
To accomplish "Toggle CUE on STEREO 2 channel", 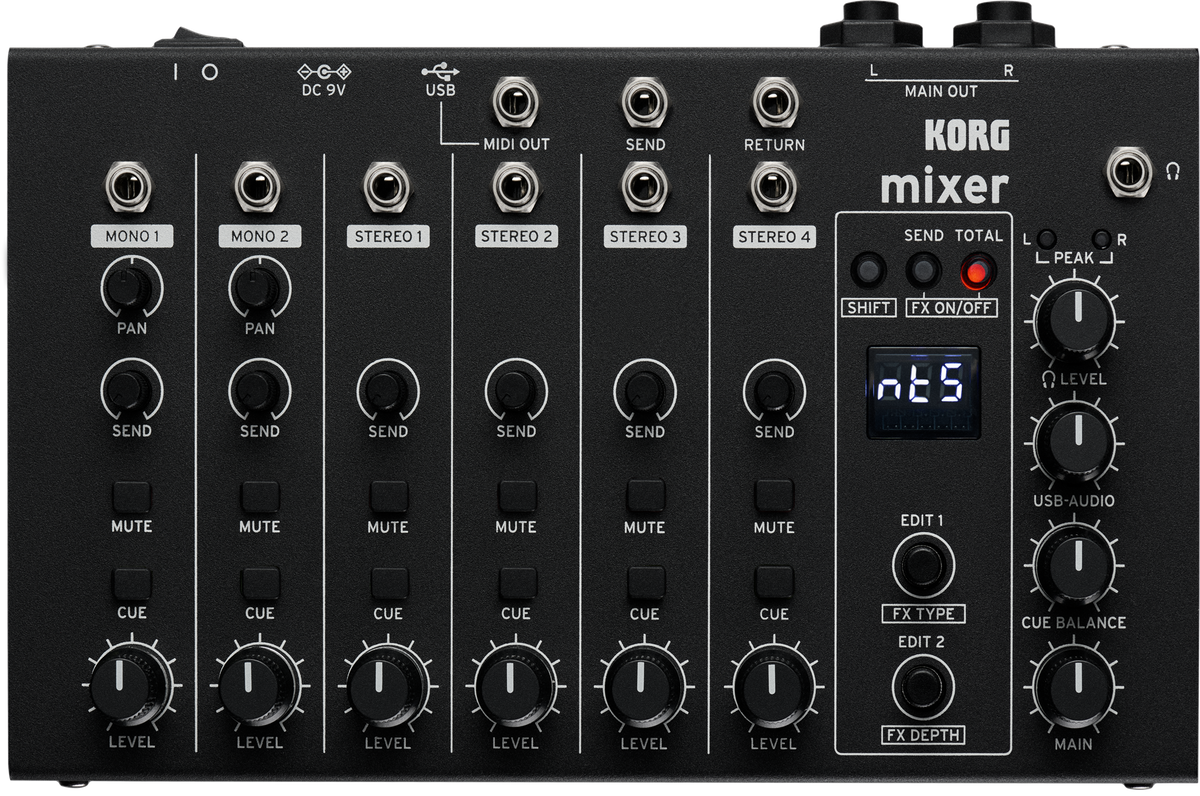I will coord(516,584).
